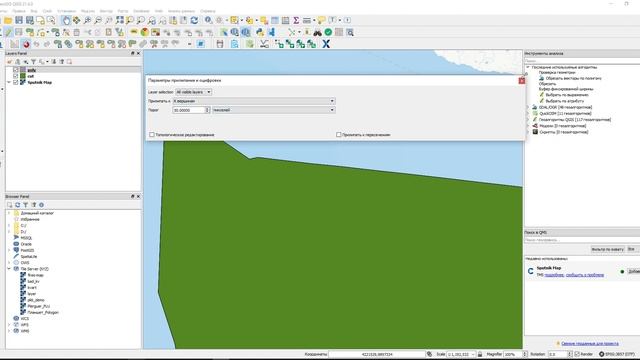640x360 pixels.
Task: Open the Settings menu
Action: click(x=67, y=11)
